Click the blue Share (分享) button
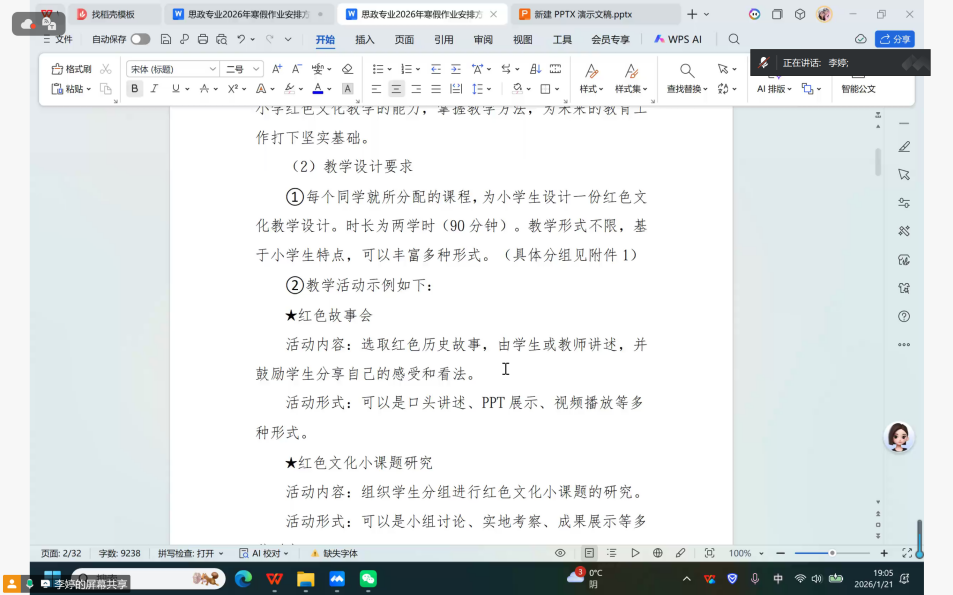Image resolution: width=953 pixels, height=595 pixels. point(894,39)
